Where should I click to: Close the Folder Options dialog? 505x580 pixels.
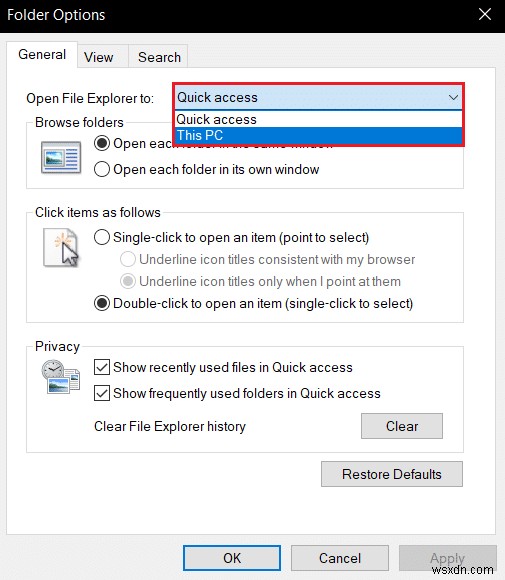tap(485, 15)
